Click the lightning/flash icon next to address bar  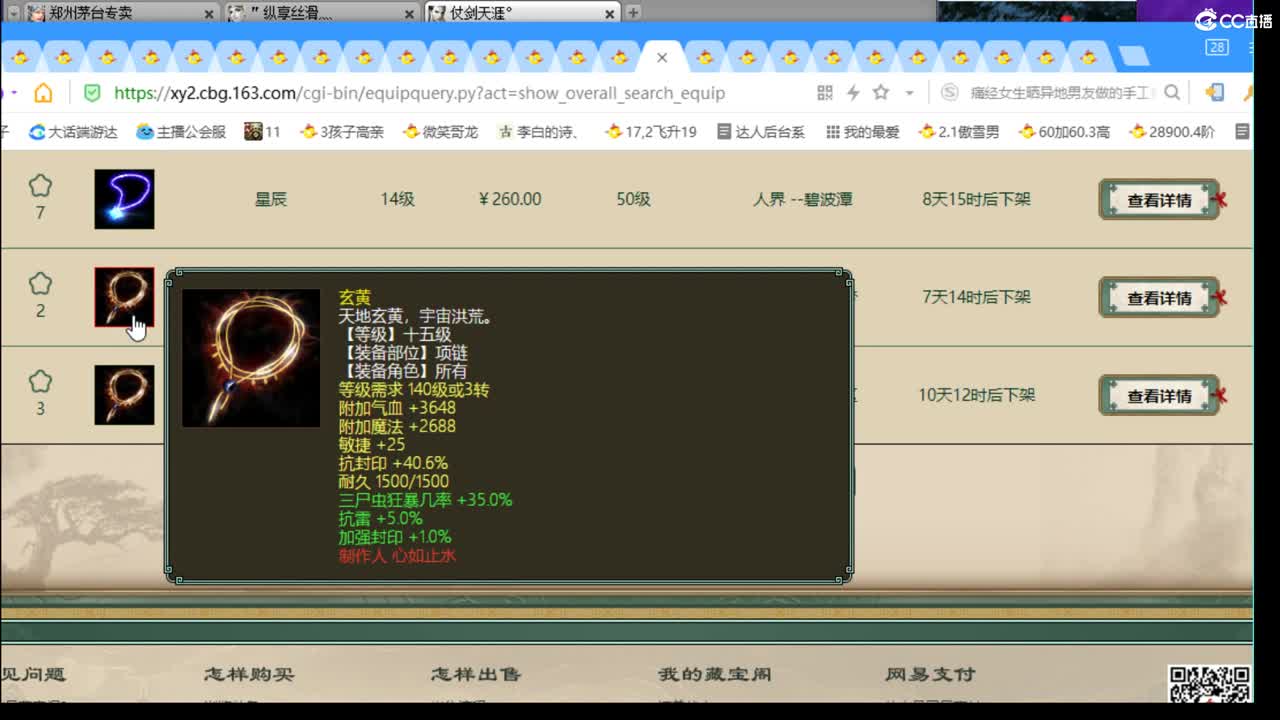point(852,92)
